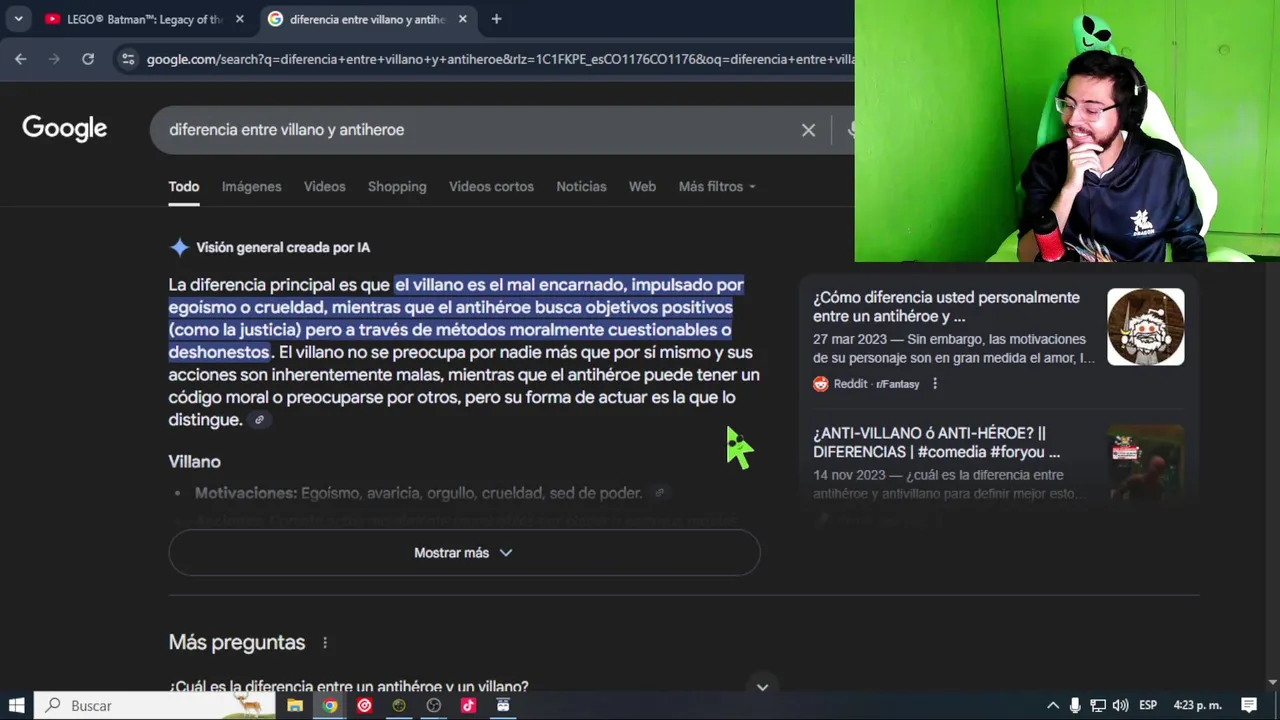Open options menu next to Reddit r/Fantasy
Viewport: 1280px width, 720px height.
(x=935, y=384)
